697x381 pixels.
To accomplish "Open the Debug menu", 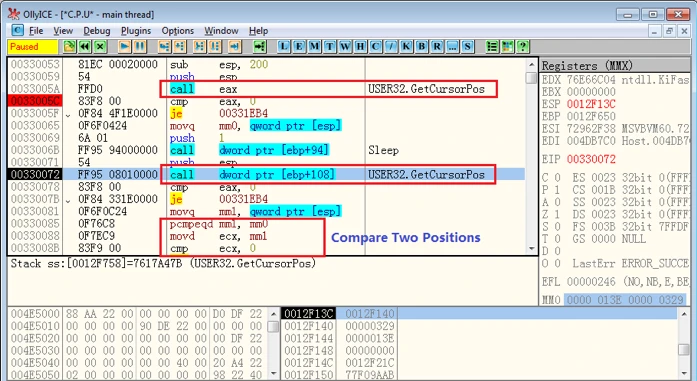I will [x=97, y=31].
